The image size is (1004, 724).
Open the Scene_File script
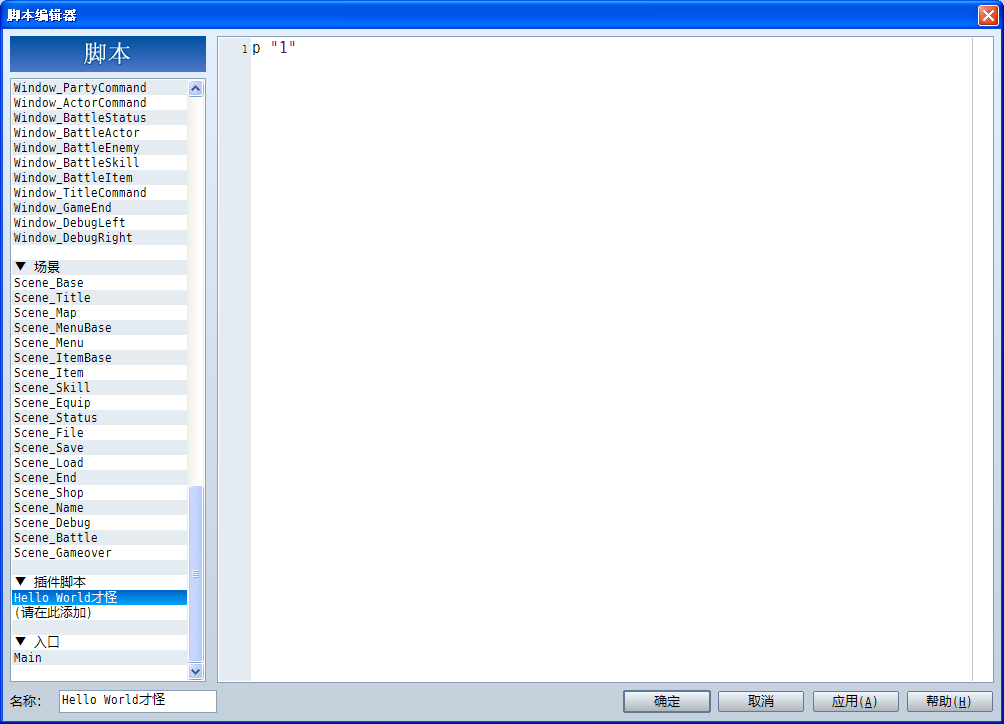click(99, 433)
